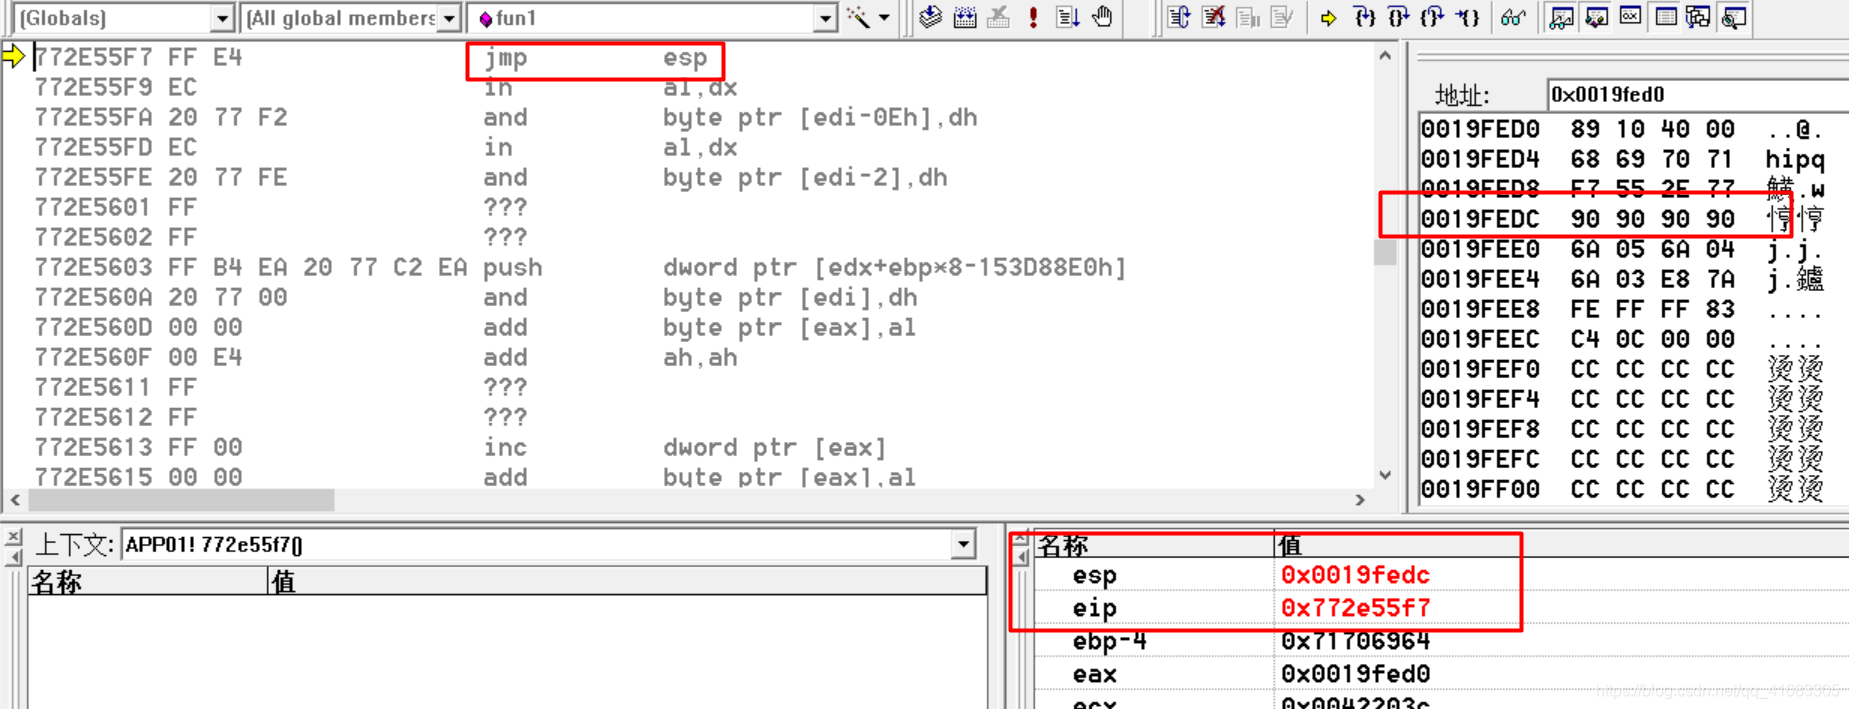Click Show Next Statement yellow arrow icon
This screenshot has width=1849, height=709.
pyautogui.click(x=1328, y=17)
